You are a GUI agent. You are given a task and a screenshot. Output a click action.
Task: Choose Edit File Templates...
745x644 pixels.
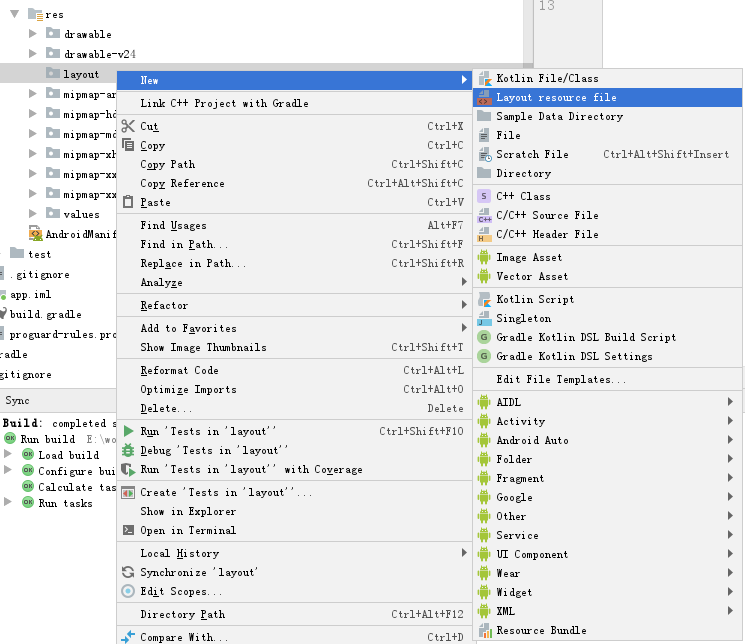coord(608,379)
